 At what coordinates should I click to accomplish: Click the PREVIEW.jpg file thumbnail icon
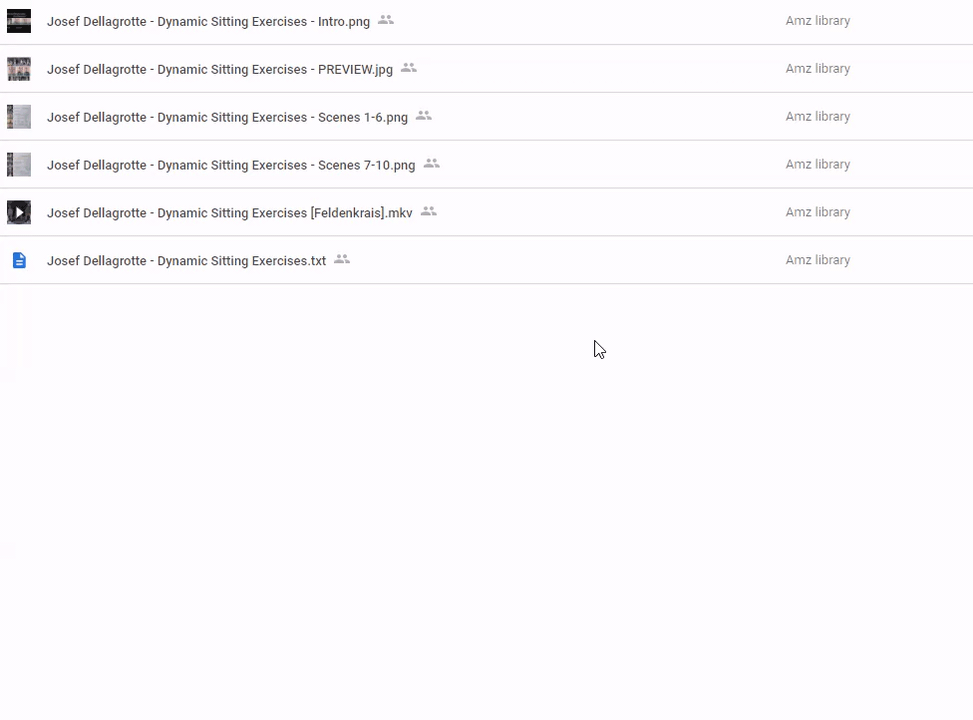coord(19,69)
